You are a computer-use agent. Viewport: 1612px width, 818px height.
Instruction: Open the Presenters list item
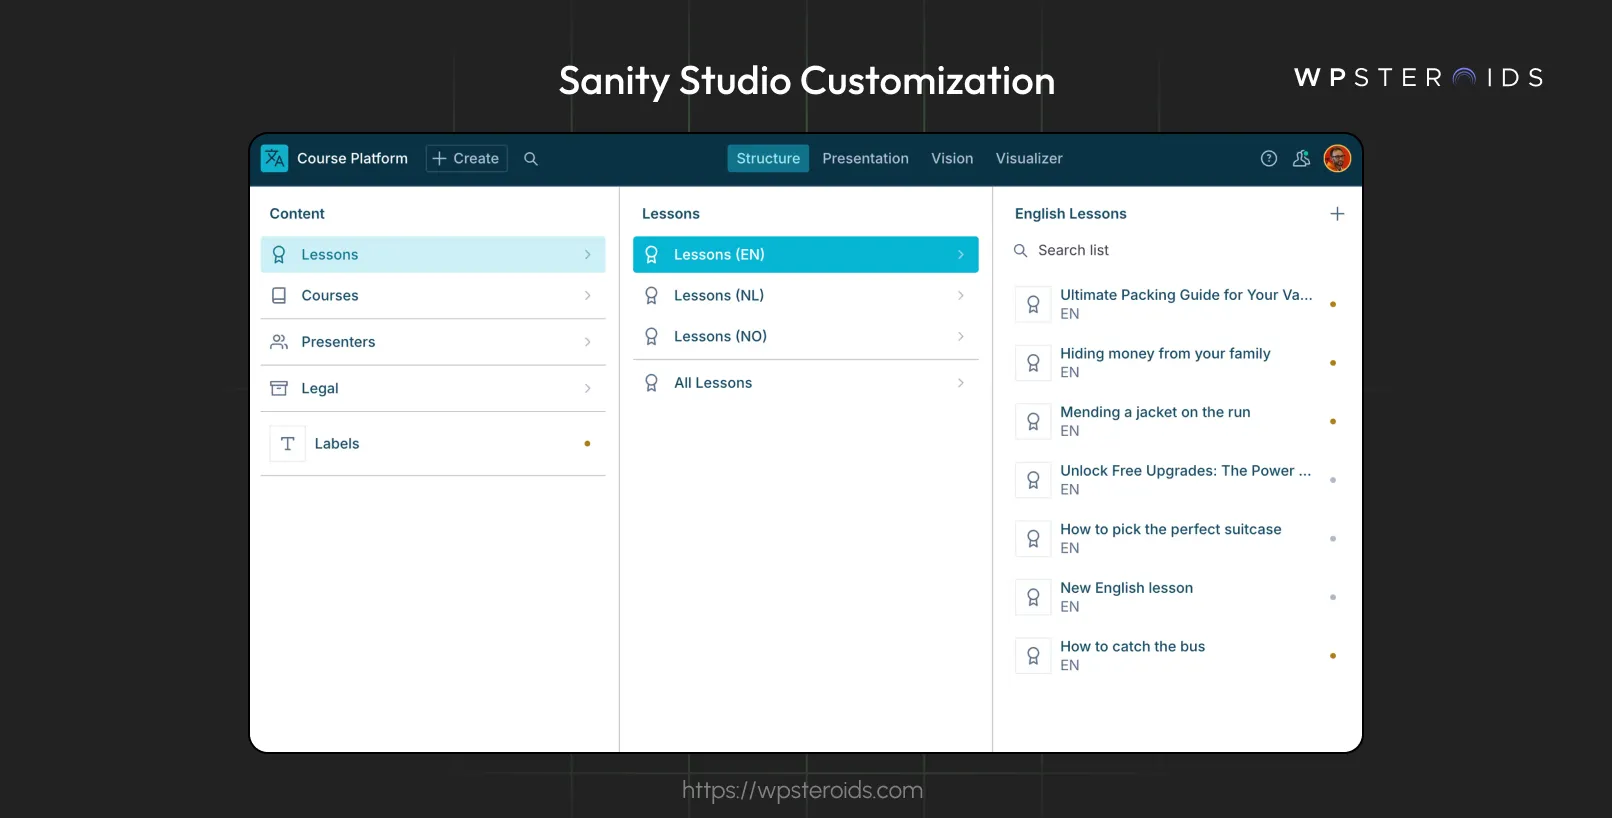433,342
